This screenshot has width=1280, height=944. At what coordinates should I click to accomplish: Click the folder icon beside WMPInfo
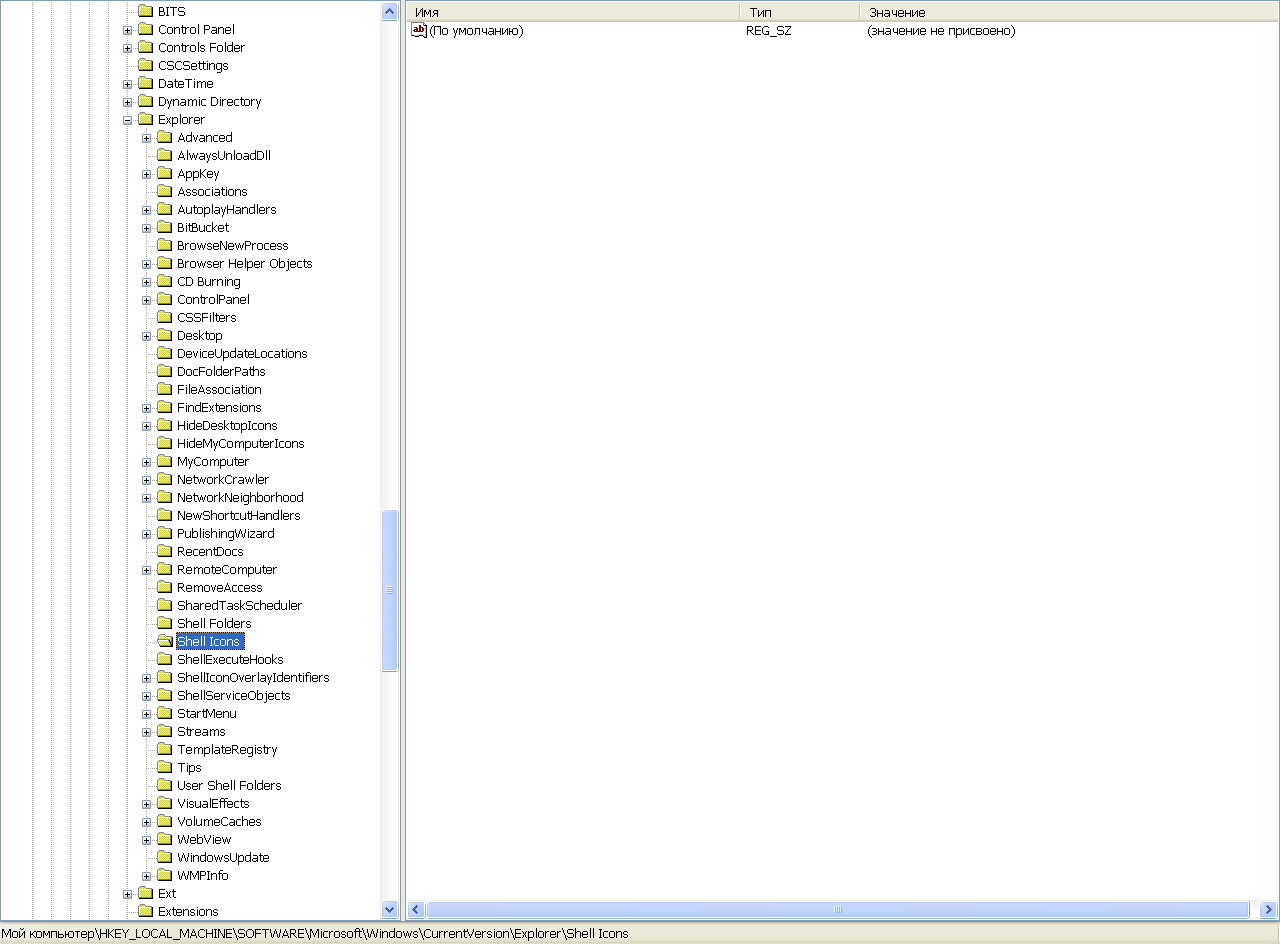[165, 876]
